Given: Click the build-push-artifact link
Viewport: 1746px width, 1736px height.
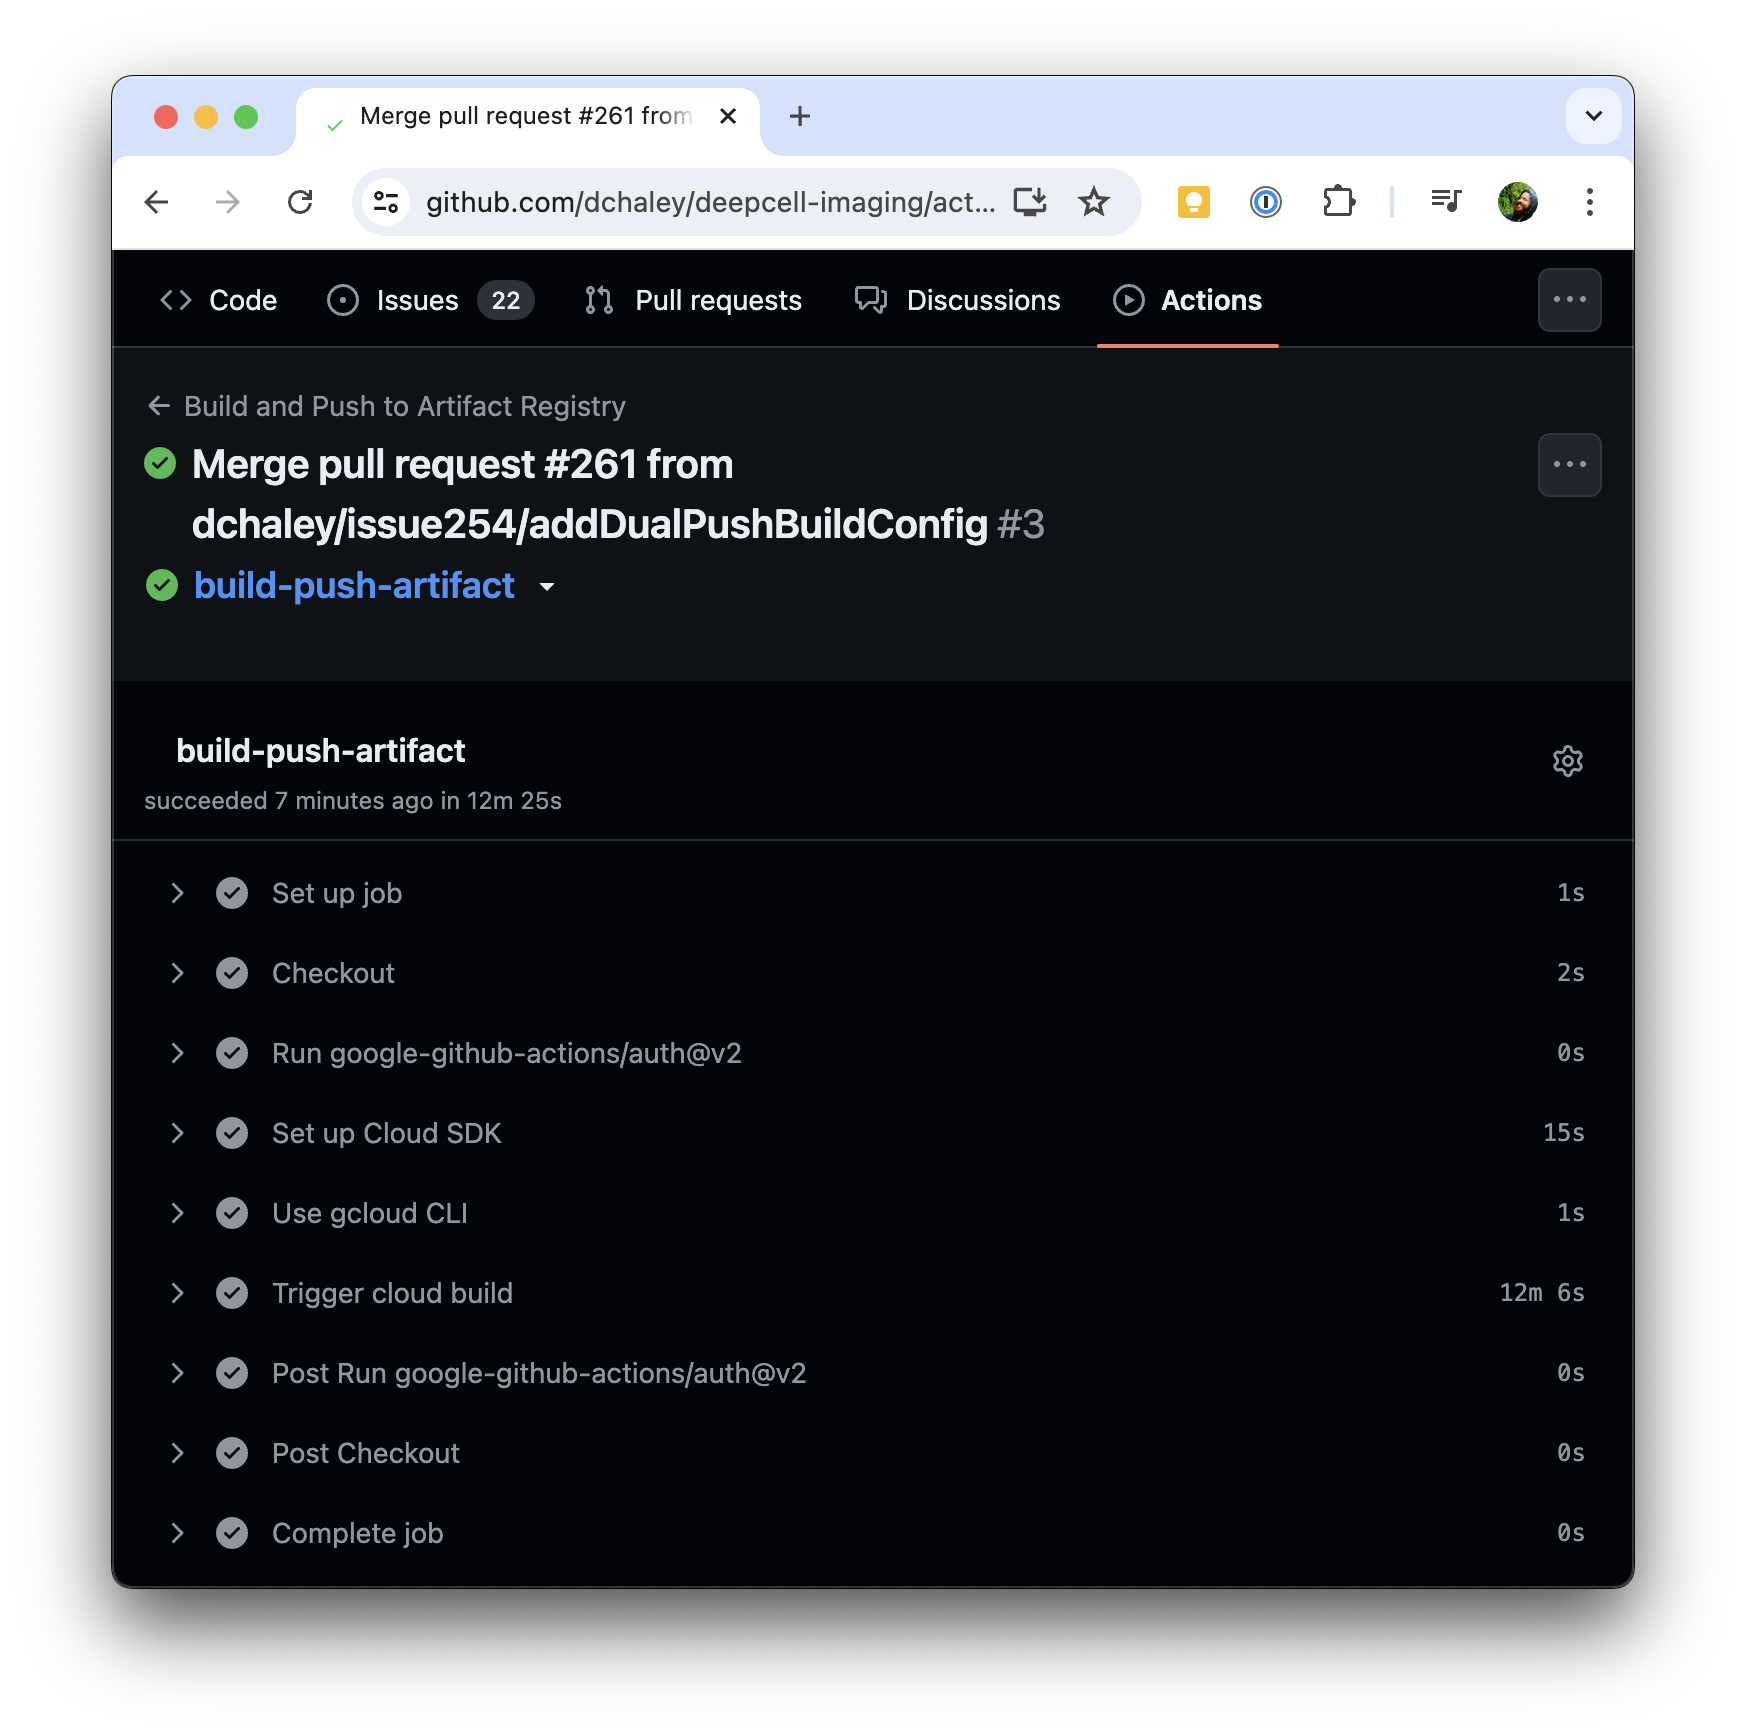Looking at the screenshot, I should coord(355,585).
